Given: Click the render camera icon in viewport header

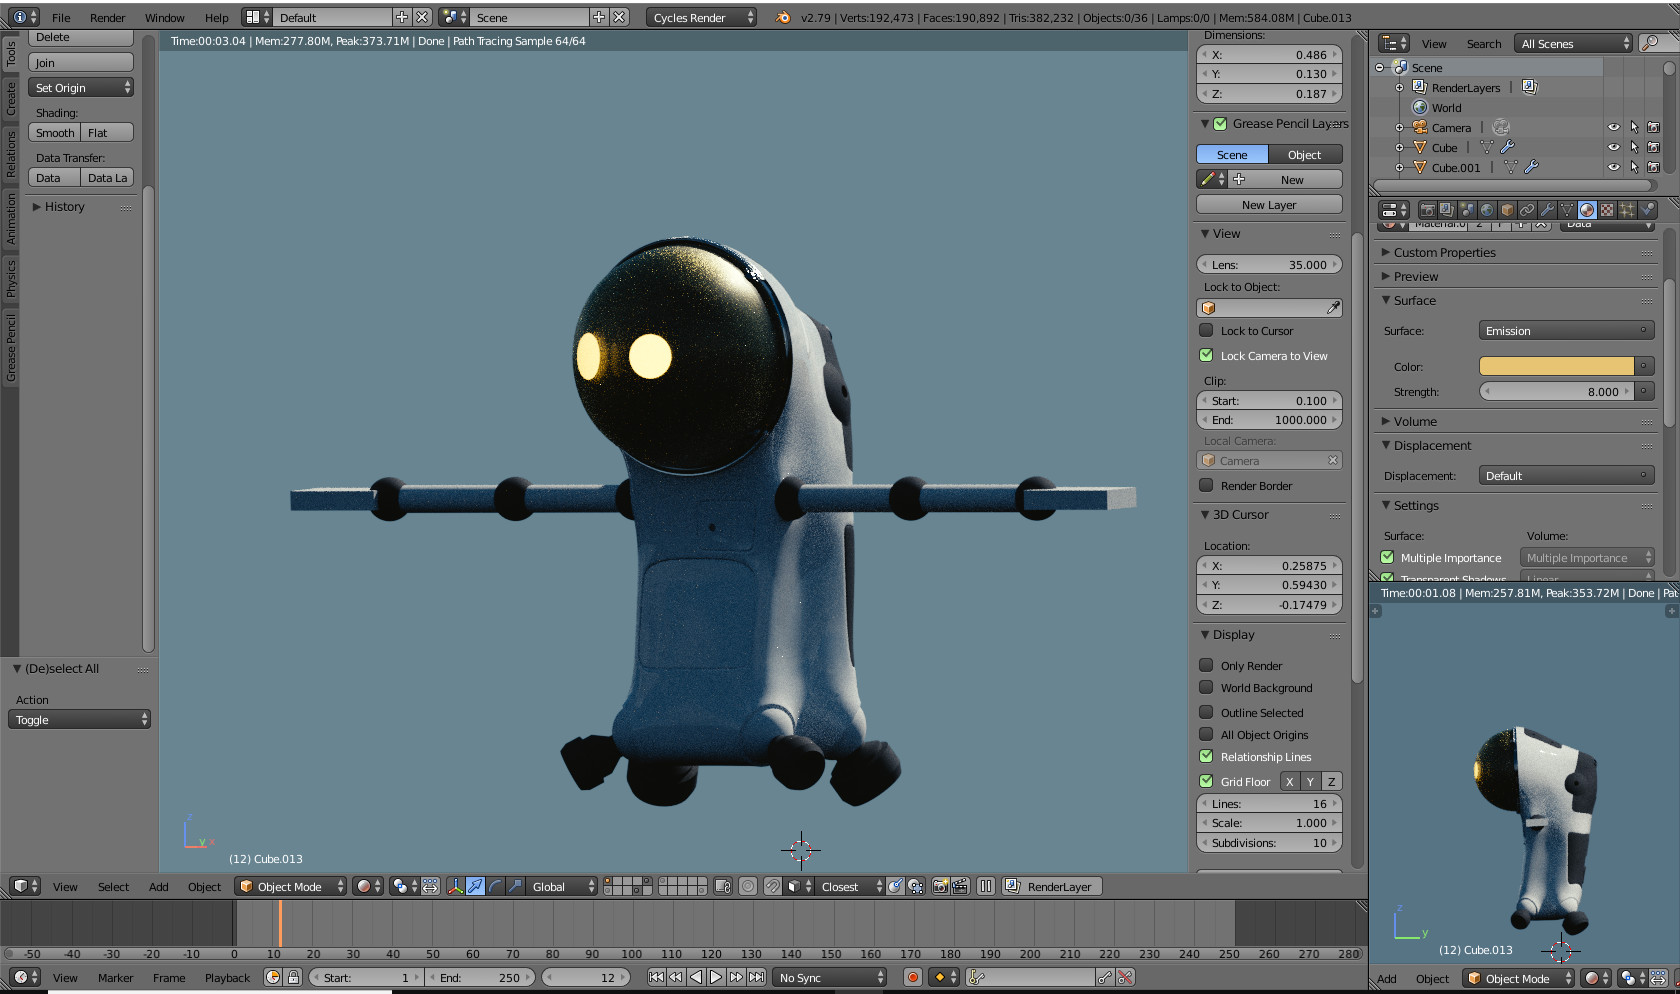Looking at the screenshot, I should click(x=940, y=886).
